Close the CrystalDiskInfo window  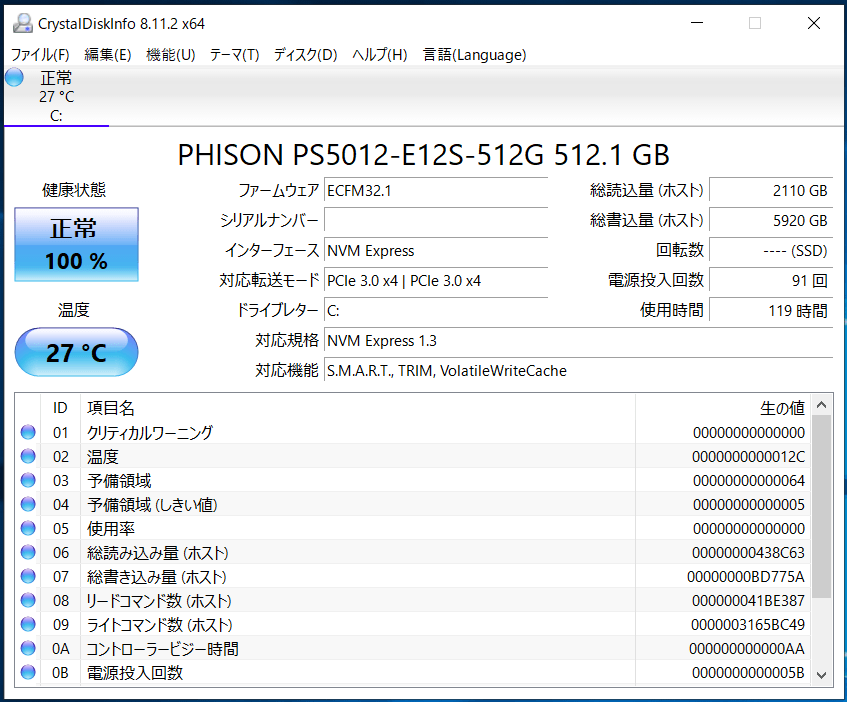tap(814, 23)
